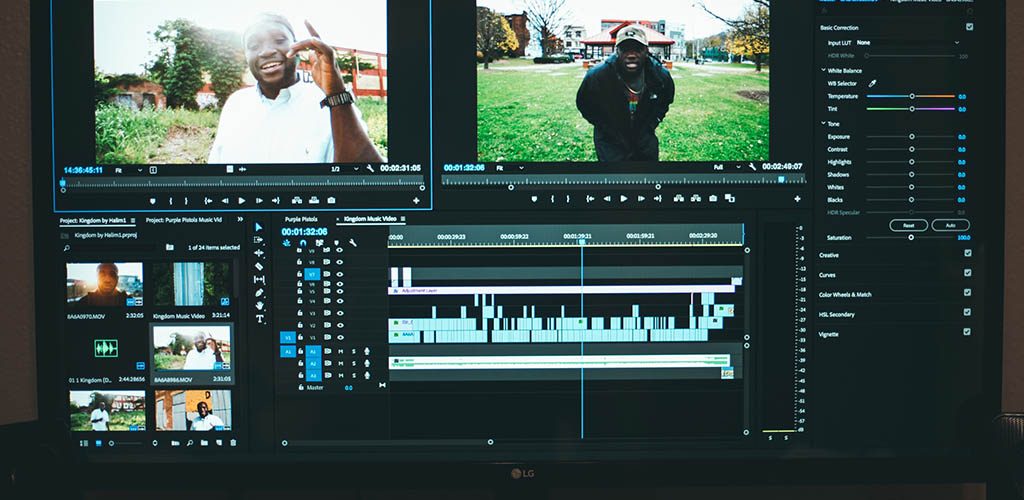Select the Razor tool in the toolbar

[259, 267]
